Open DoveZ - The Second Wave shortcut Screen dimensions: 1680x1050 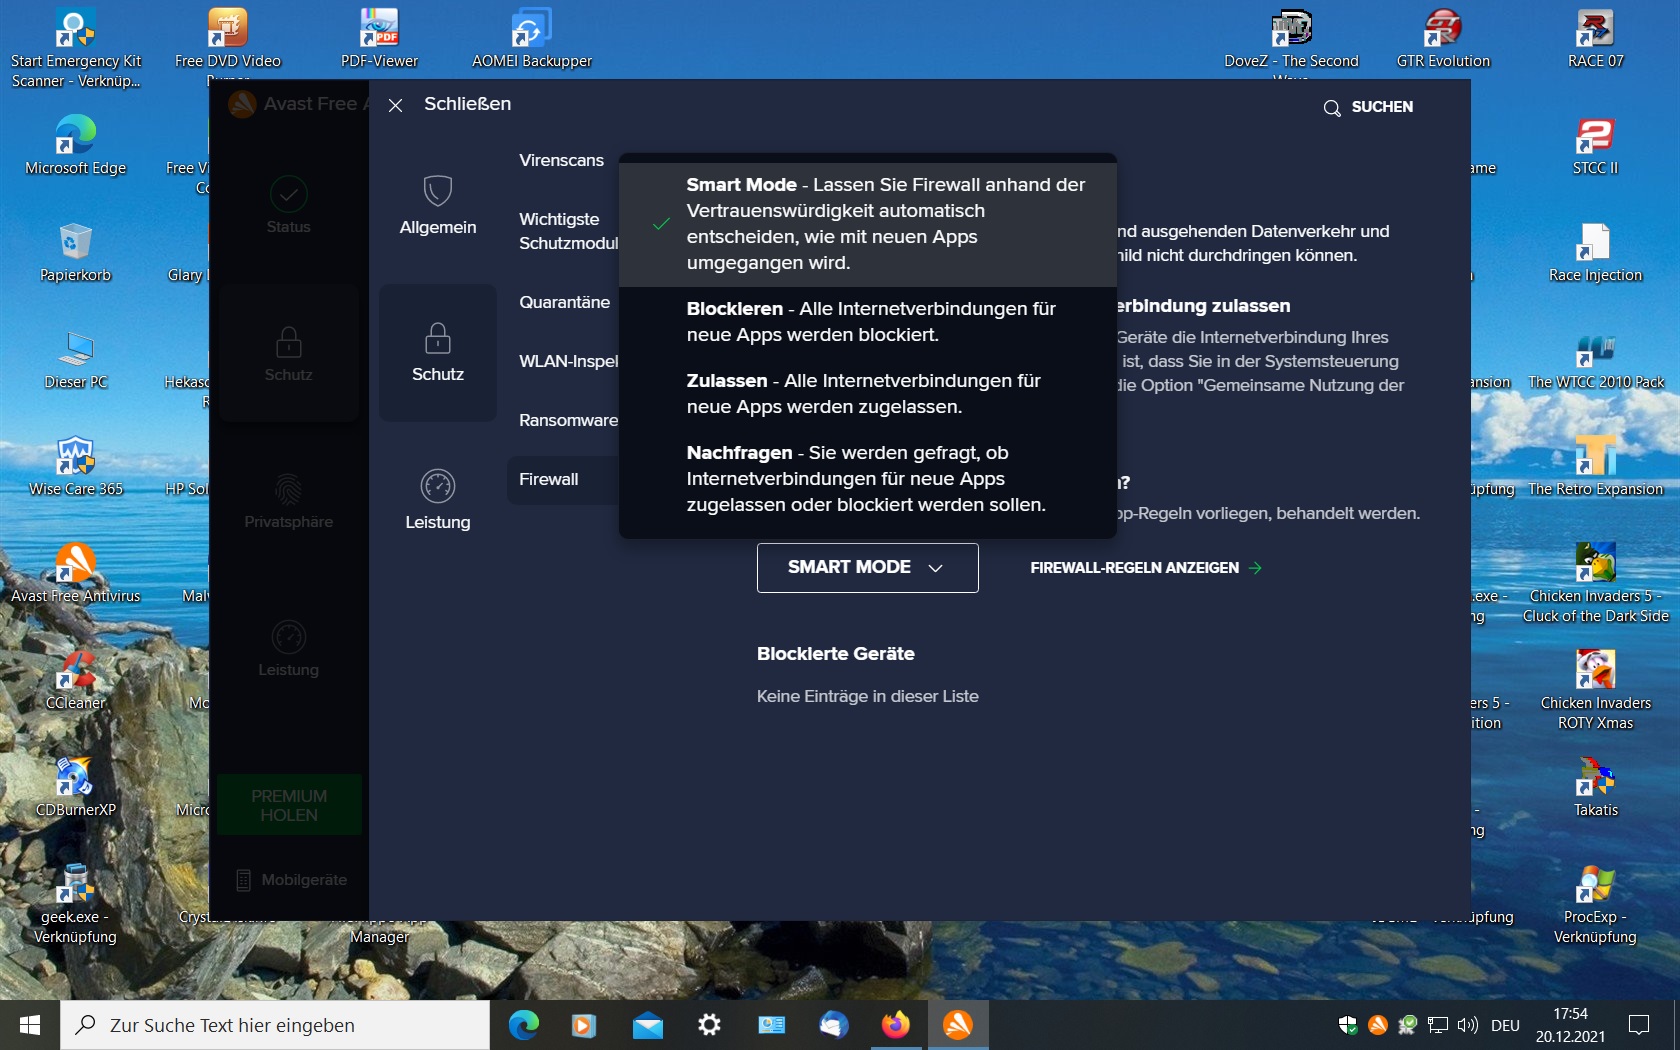[x=1292, y=40]
